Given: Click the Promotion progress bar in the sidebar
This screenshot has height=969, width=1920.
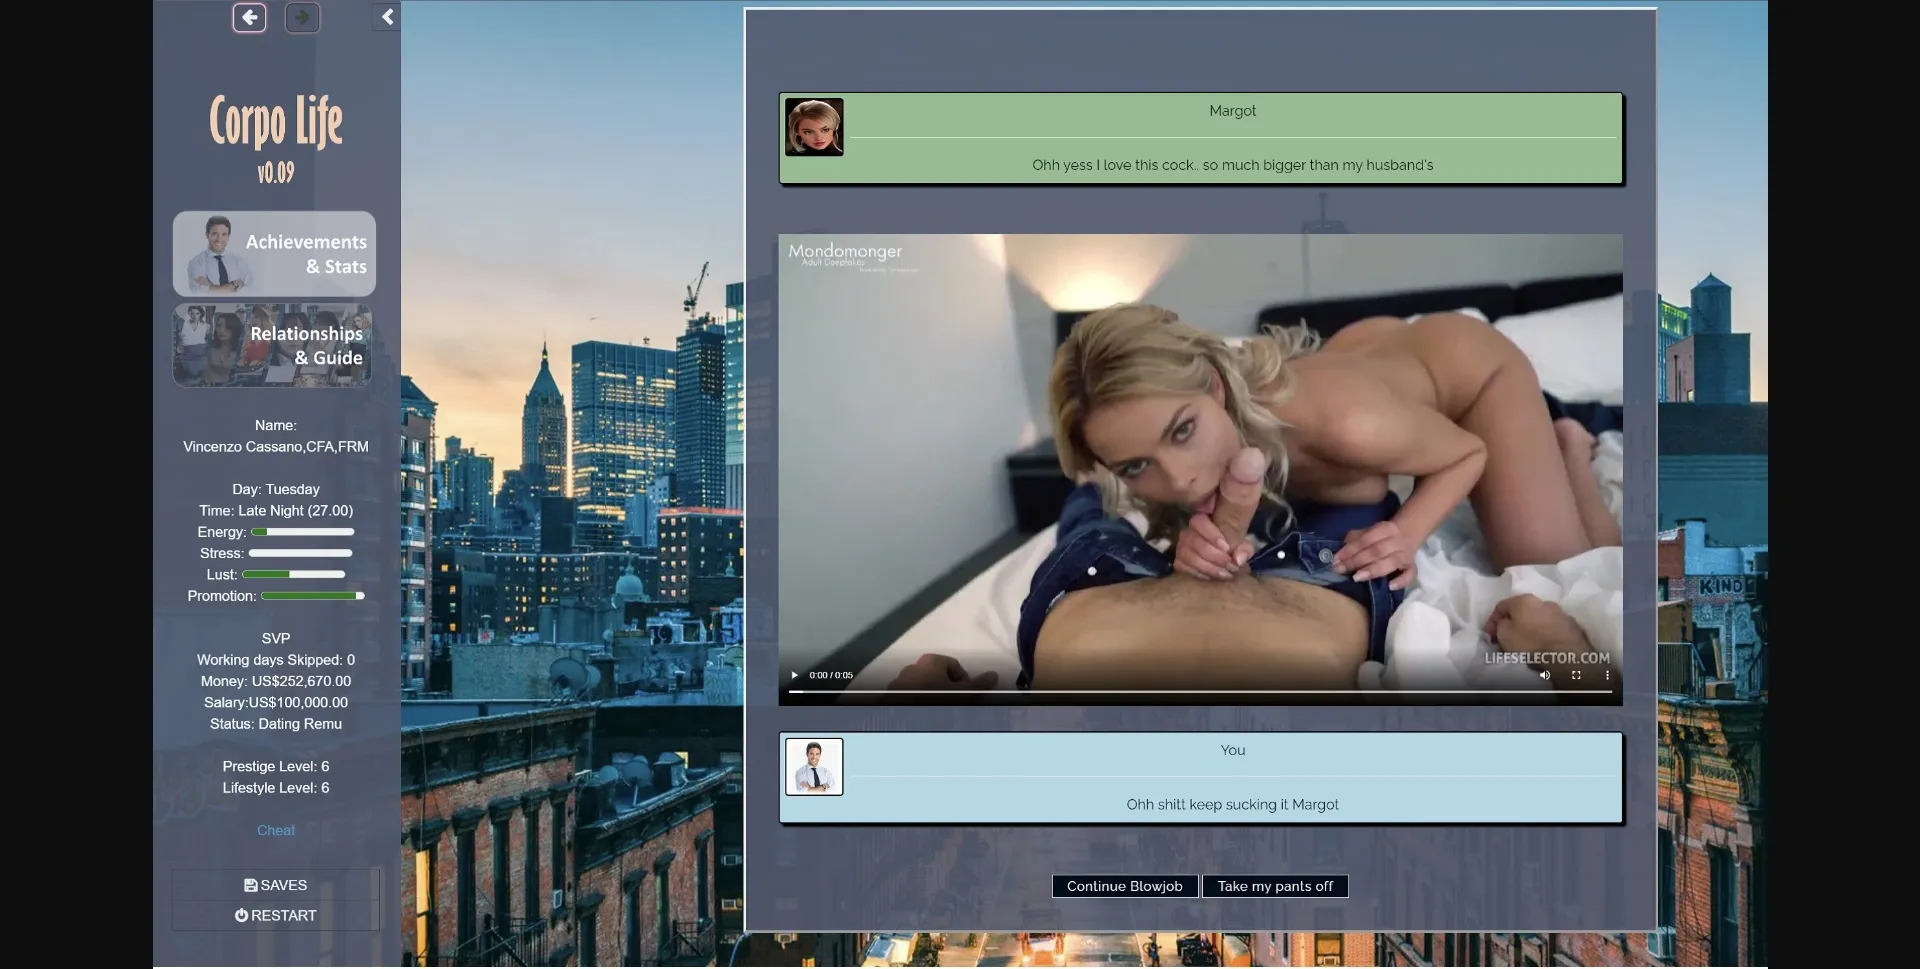Looking at the screenshot, I should click(312, 595).
